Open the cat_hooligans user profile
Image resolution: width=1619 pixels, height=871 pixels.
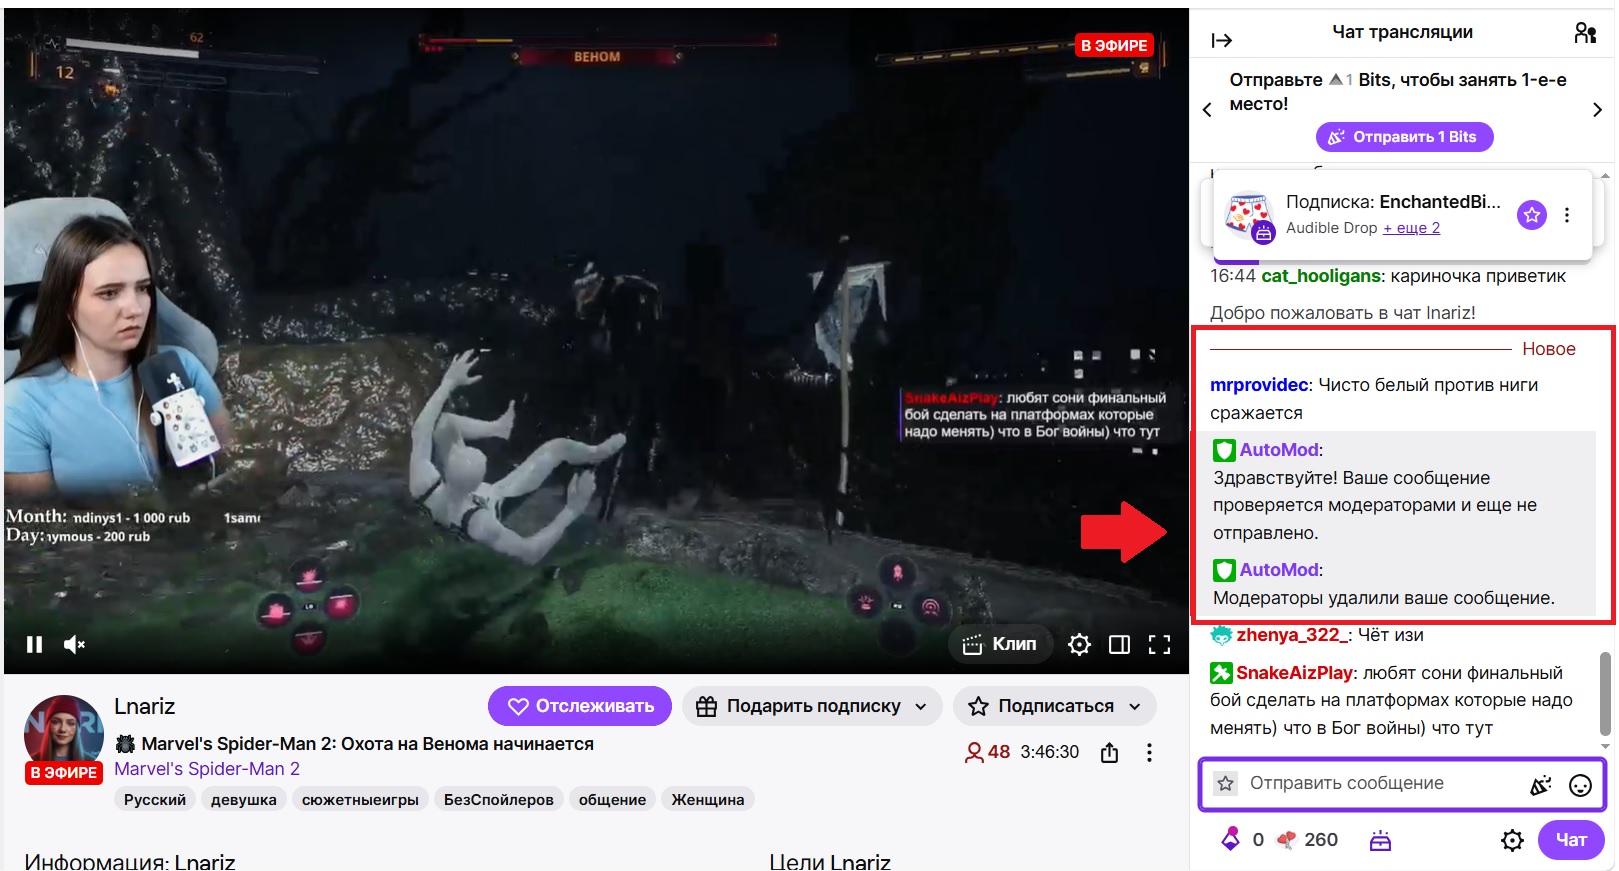click(1320, 276)
